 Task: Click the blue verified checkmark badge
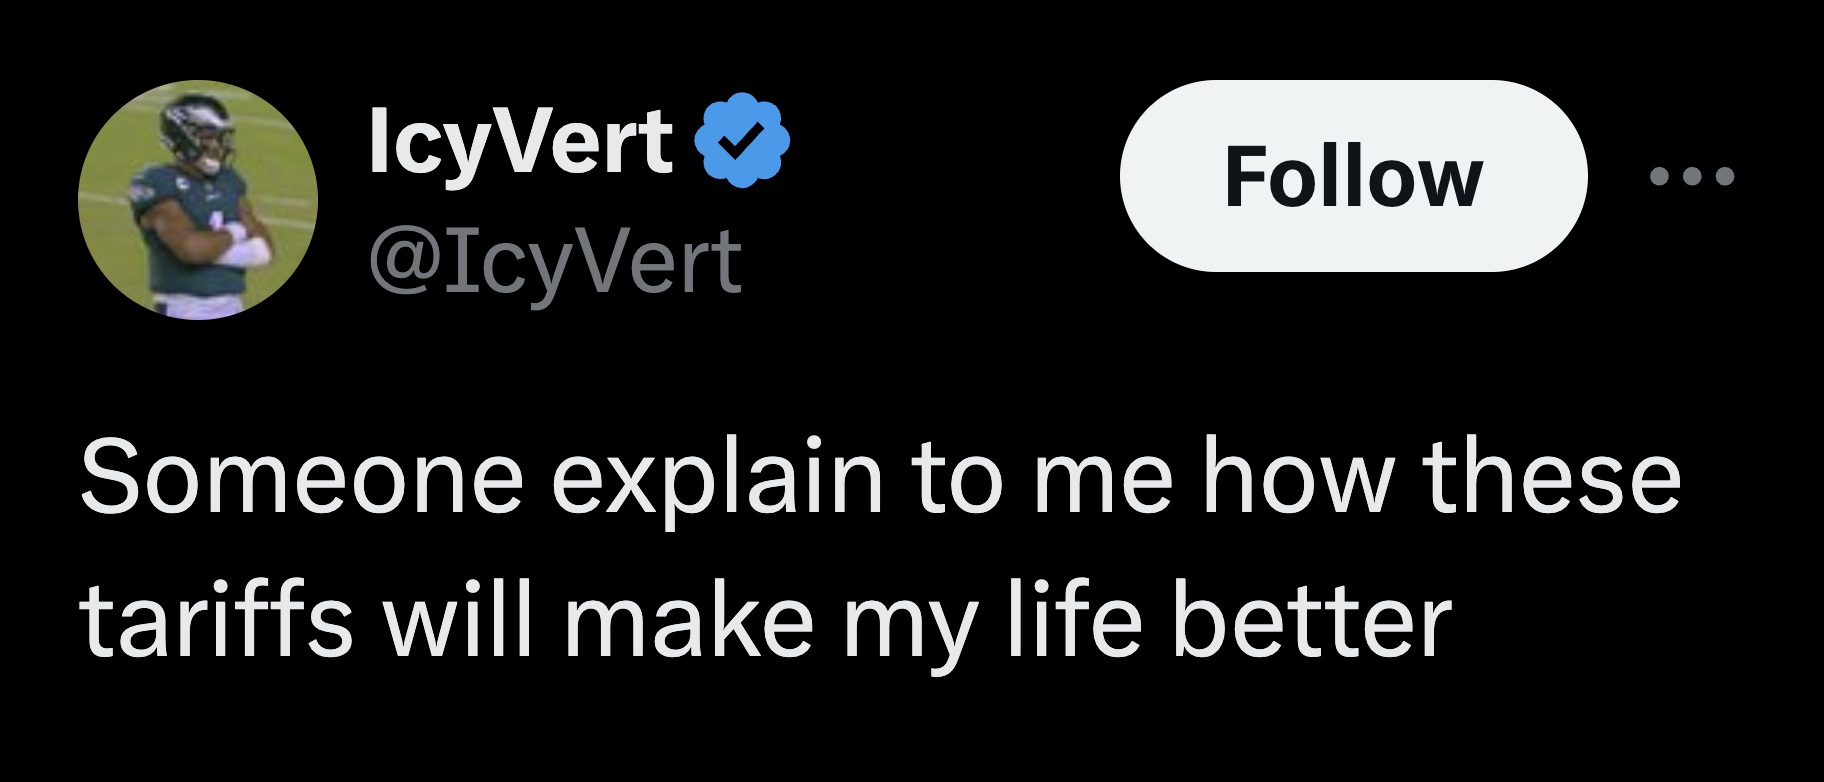click(742, 141)
